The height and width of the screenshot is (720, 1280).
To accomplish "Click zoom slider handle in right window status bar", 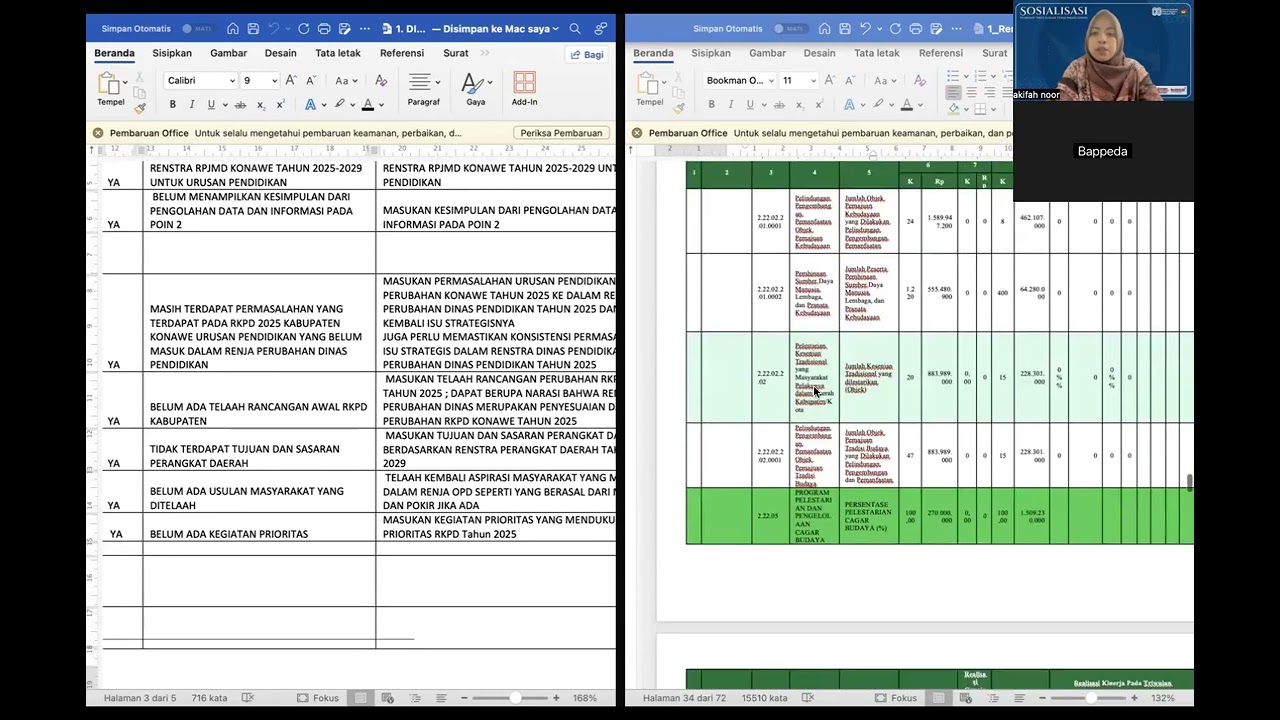I will point(1091,698).
